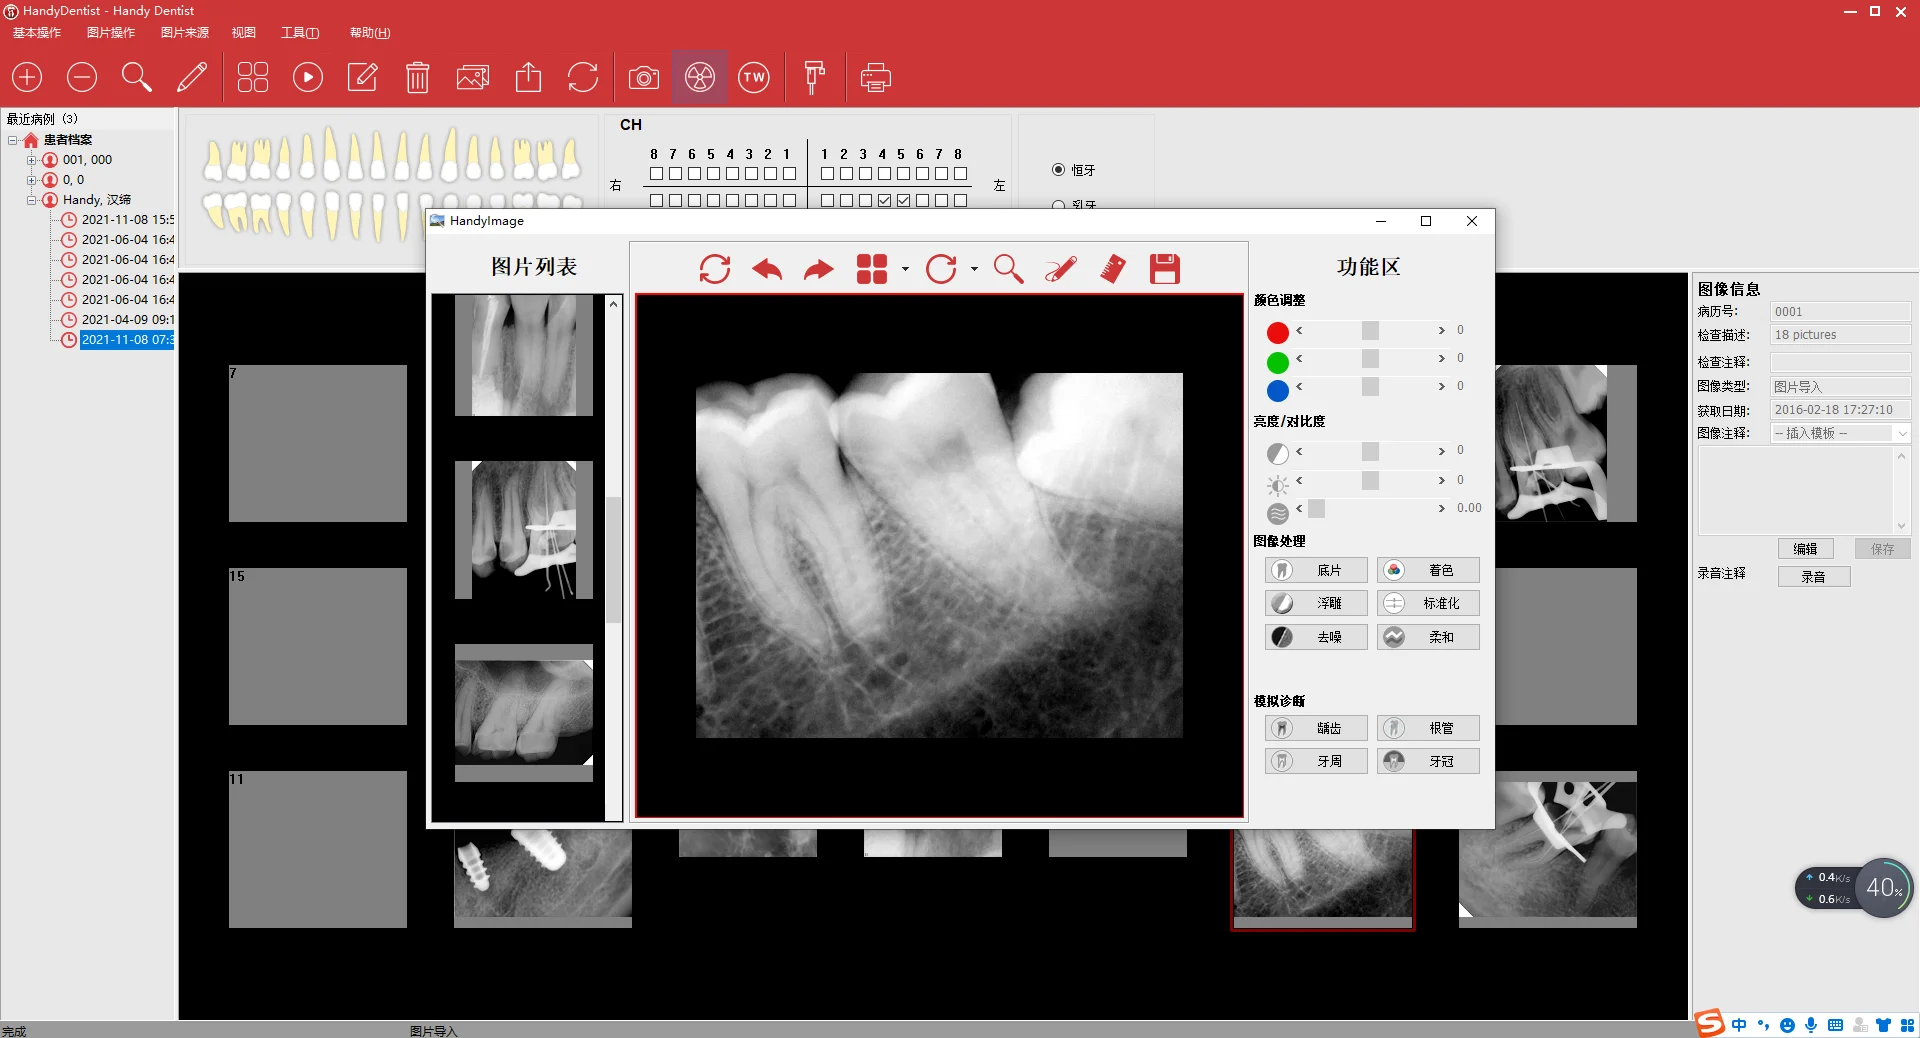Check upper right tooth 1 checkbox
Screen dimensions: 1920x1038
pos(789,174)
